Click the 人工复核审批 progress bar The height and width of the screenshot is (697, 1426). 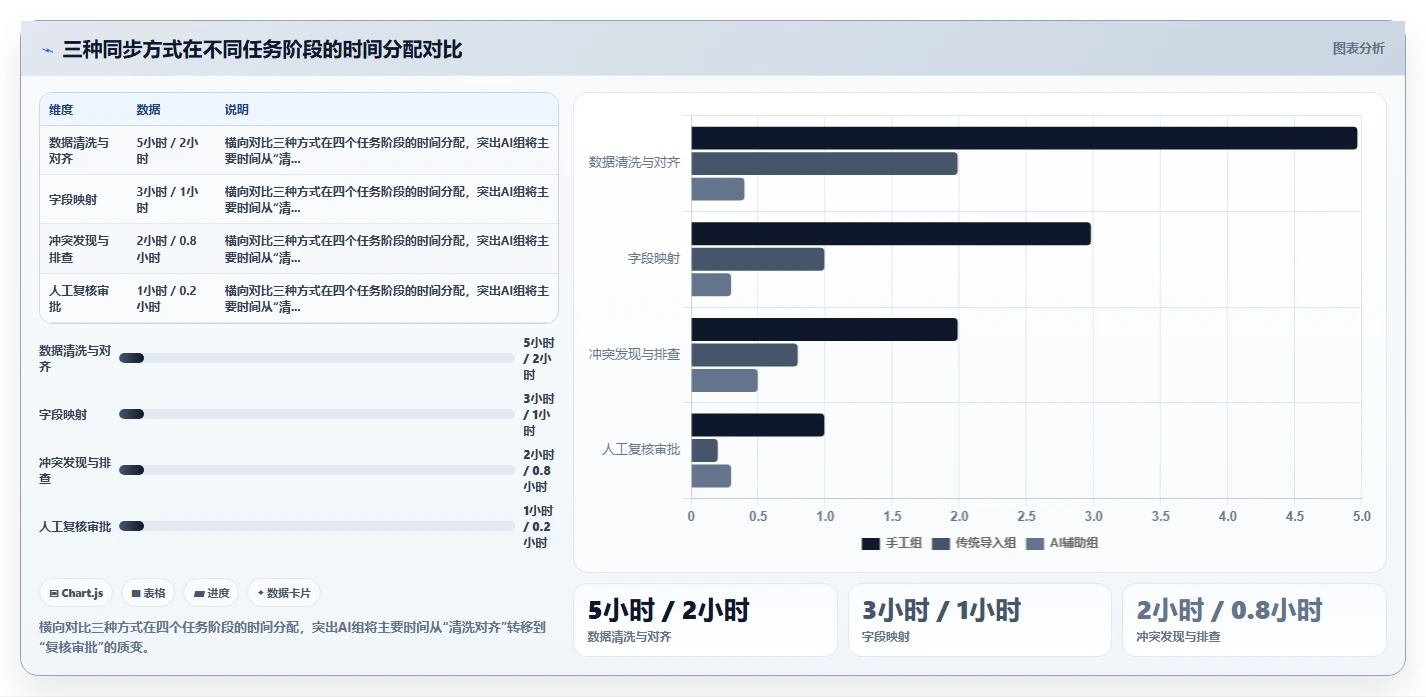(x=316, y=526)
